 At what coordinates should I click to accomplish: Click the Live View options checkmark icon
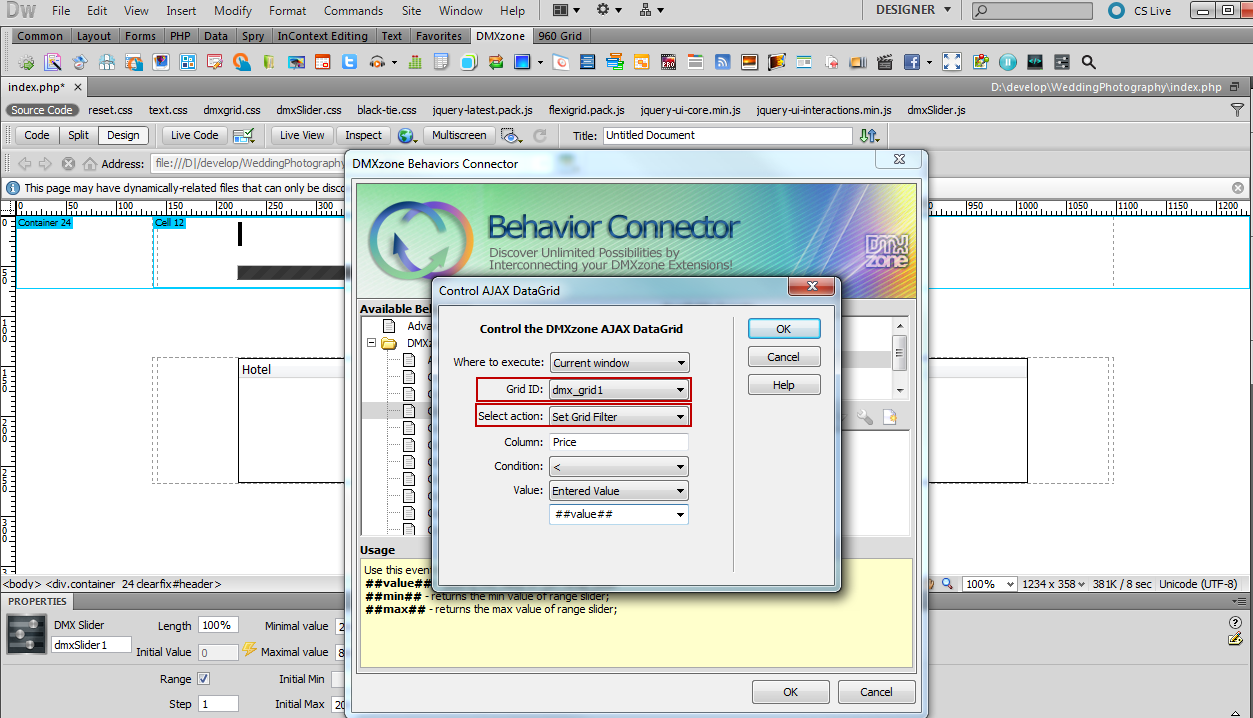point(243,135)
